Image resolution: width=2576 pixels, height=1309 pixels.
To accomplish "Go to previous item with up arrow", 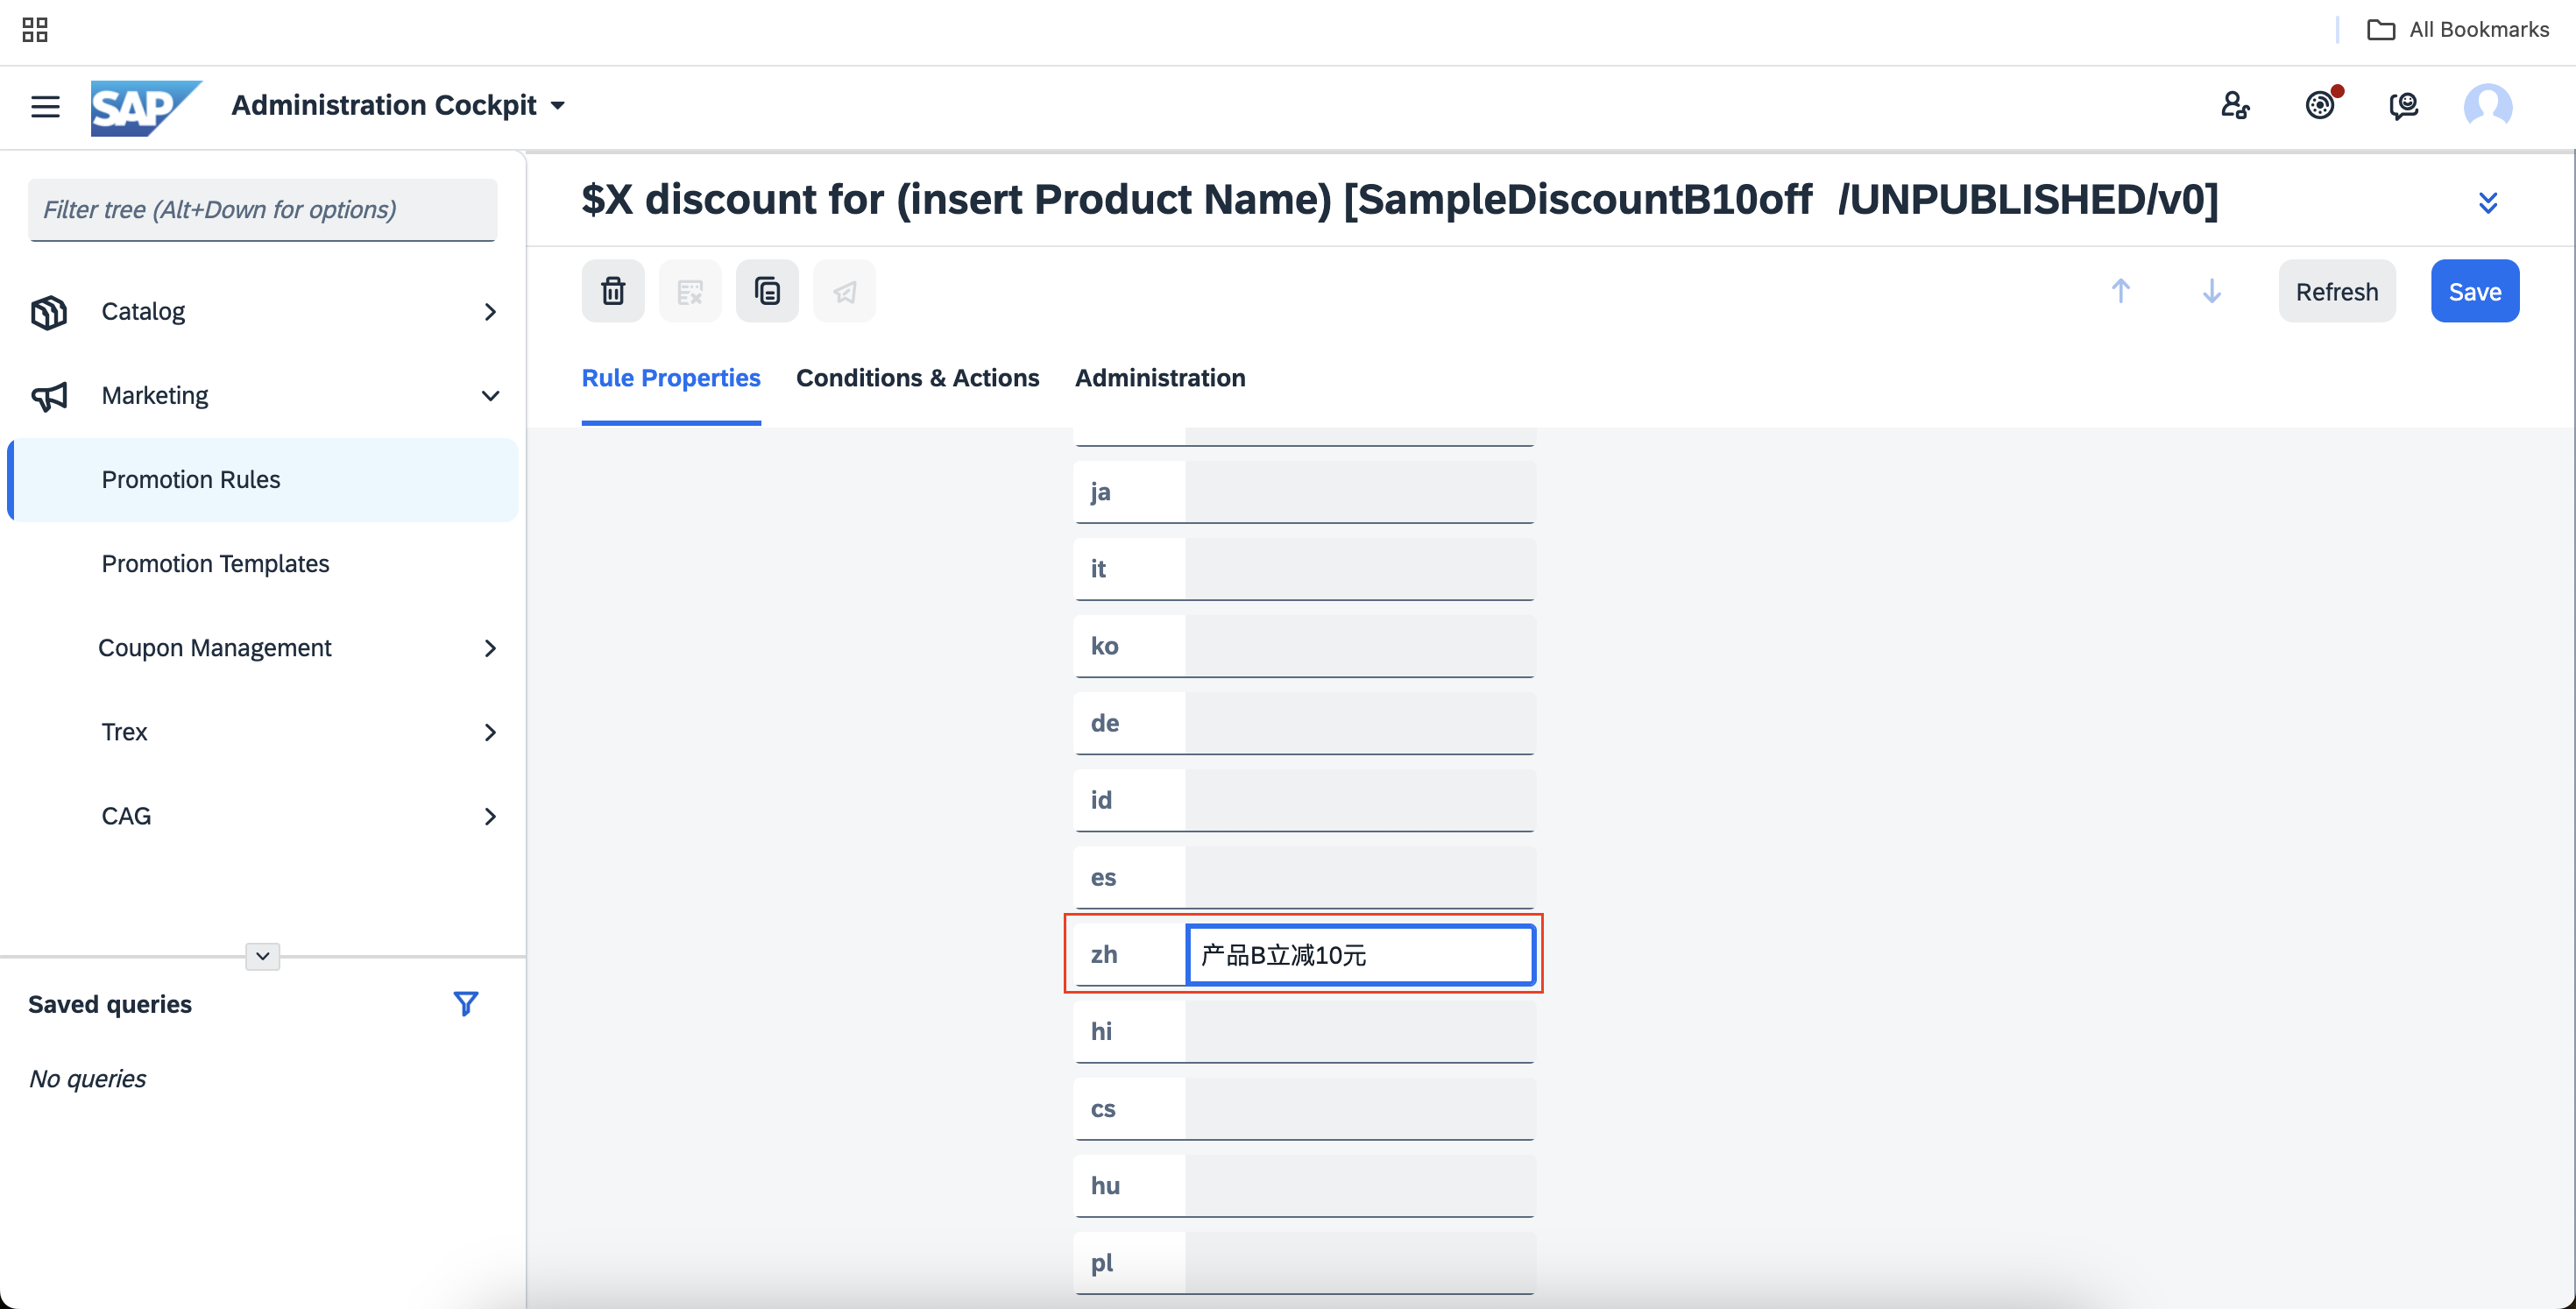I will click(2120, 291).
